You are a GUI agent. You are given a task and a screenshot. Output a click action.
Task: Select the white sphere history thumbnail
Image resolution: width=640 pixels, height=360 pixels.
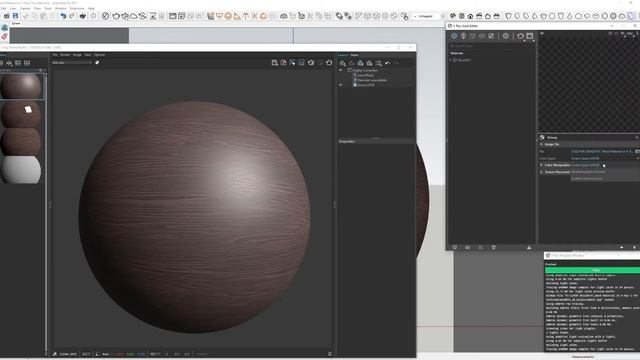point(21,169)
